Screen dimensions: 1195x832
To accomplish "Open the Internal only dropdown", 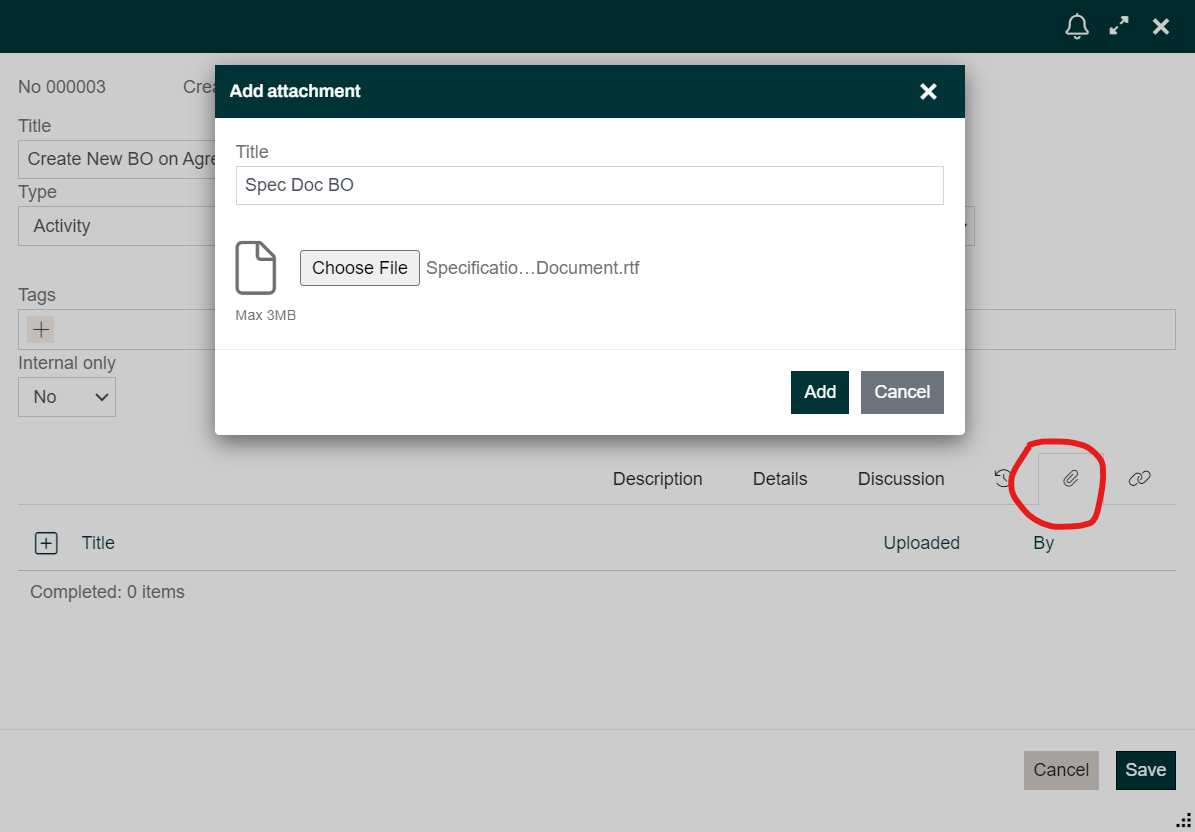I will pyautogui.click(x=67, y=397).
